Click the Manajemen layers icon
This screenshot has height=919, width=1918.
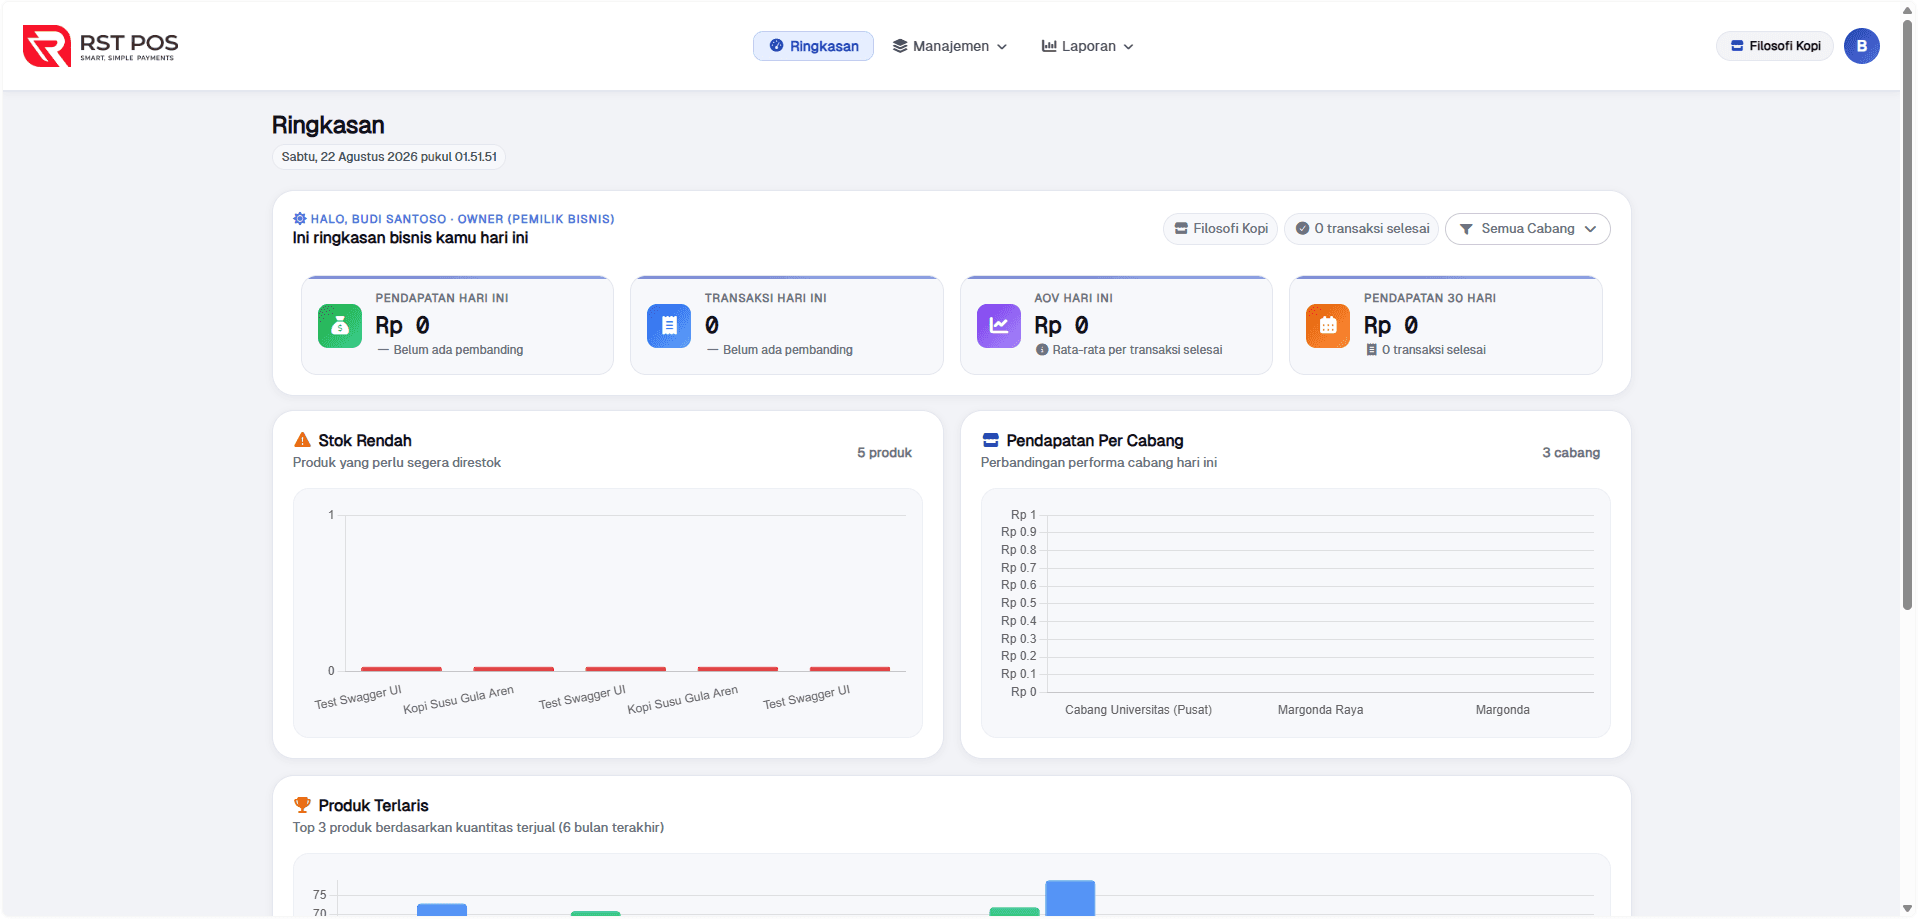pos(900,46)
